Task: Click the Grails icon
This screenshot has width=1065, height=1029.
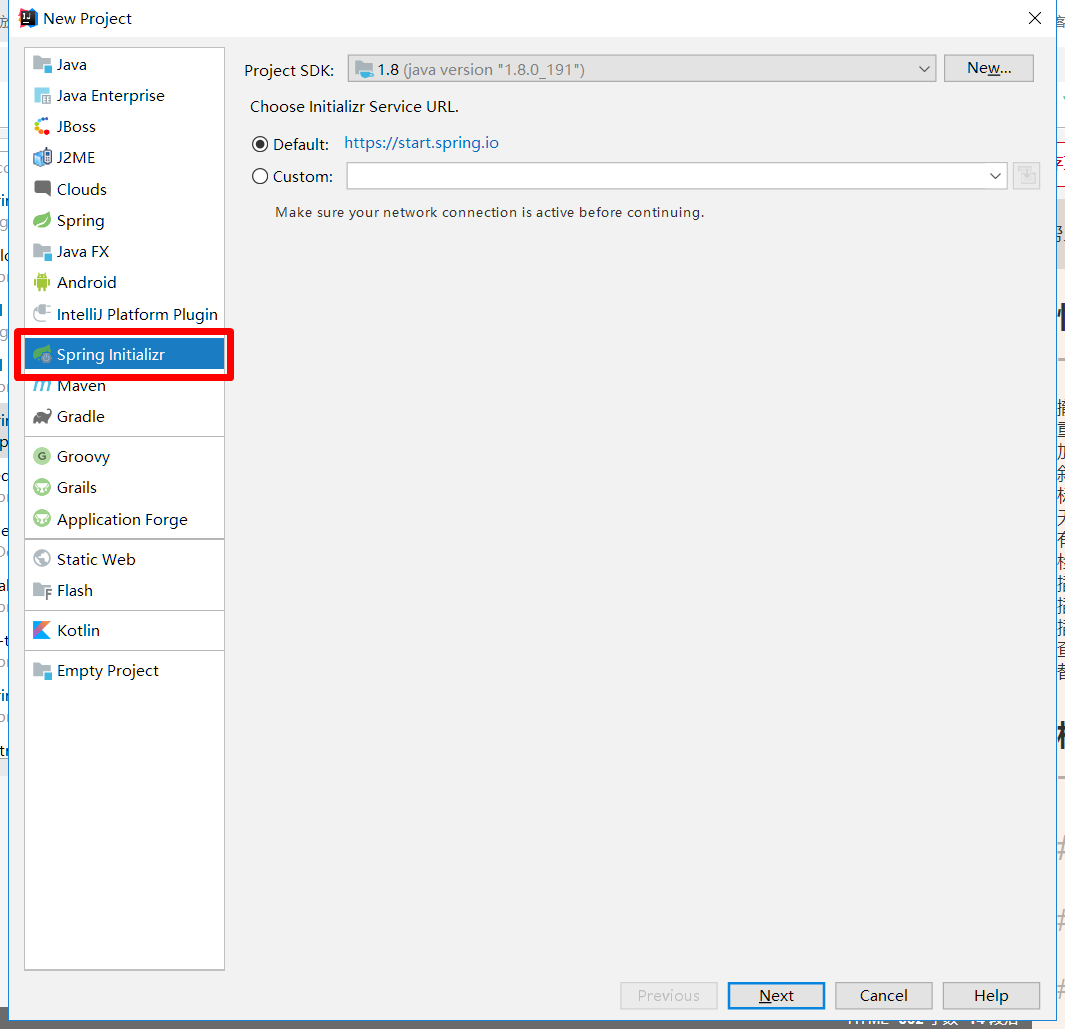Action: [x=42, y=488]
